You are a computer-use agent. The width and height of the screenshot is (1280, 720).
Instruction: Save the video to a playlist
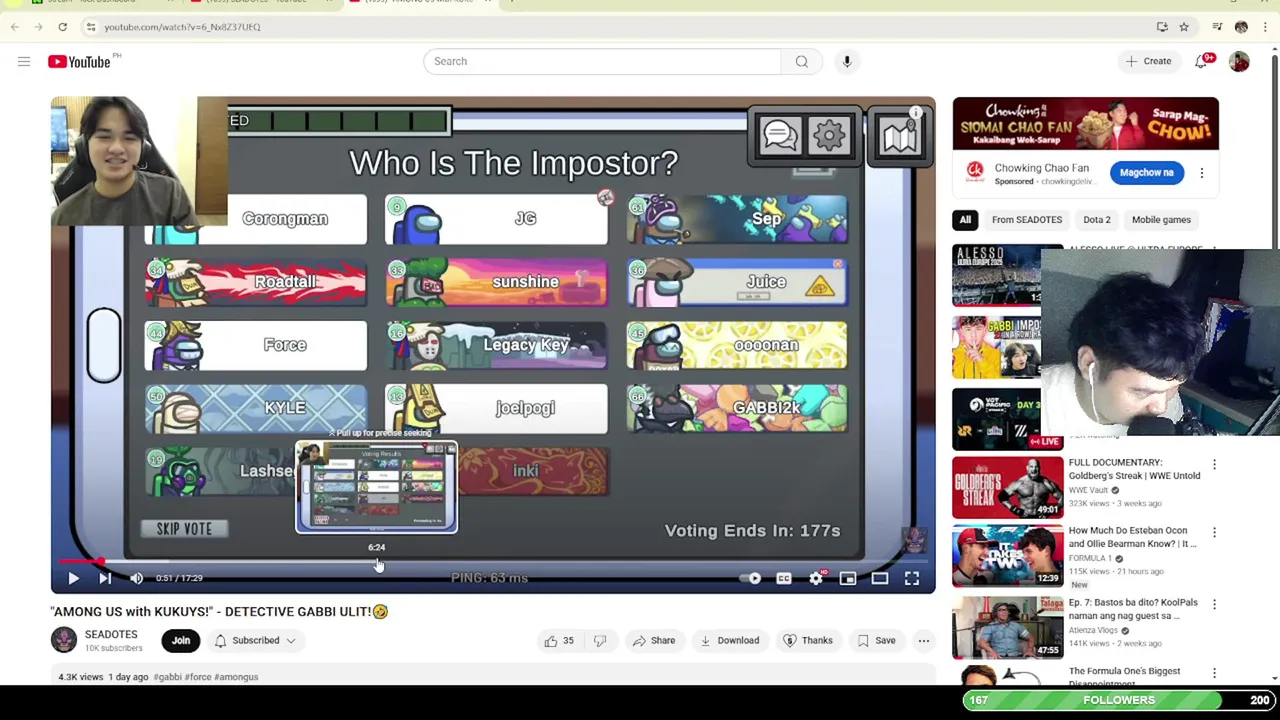876,641
